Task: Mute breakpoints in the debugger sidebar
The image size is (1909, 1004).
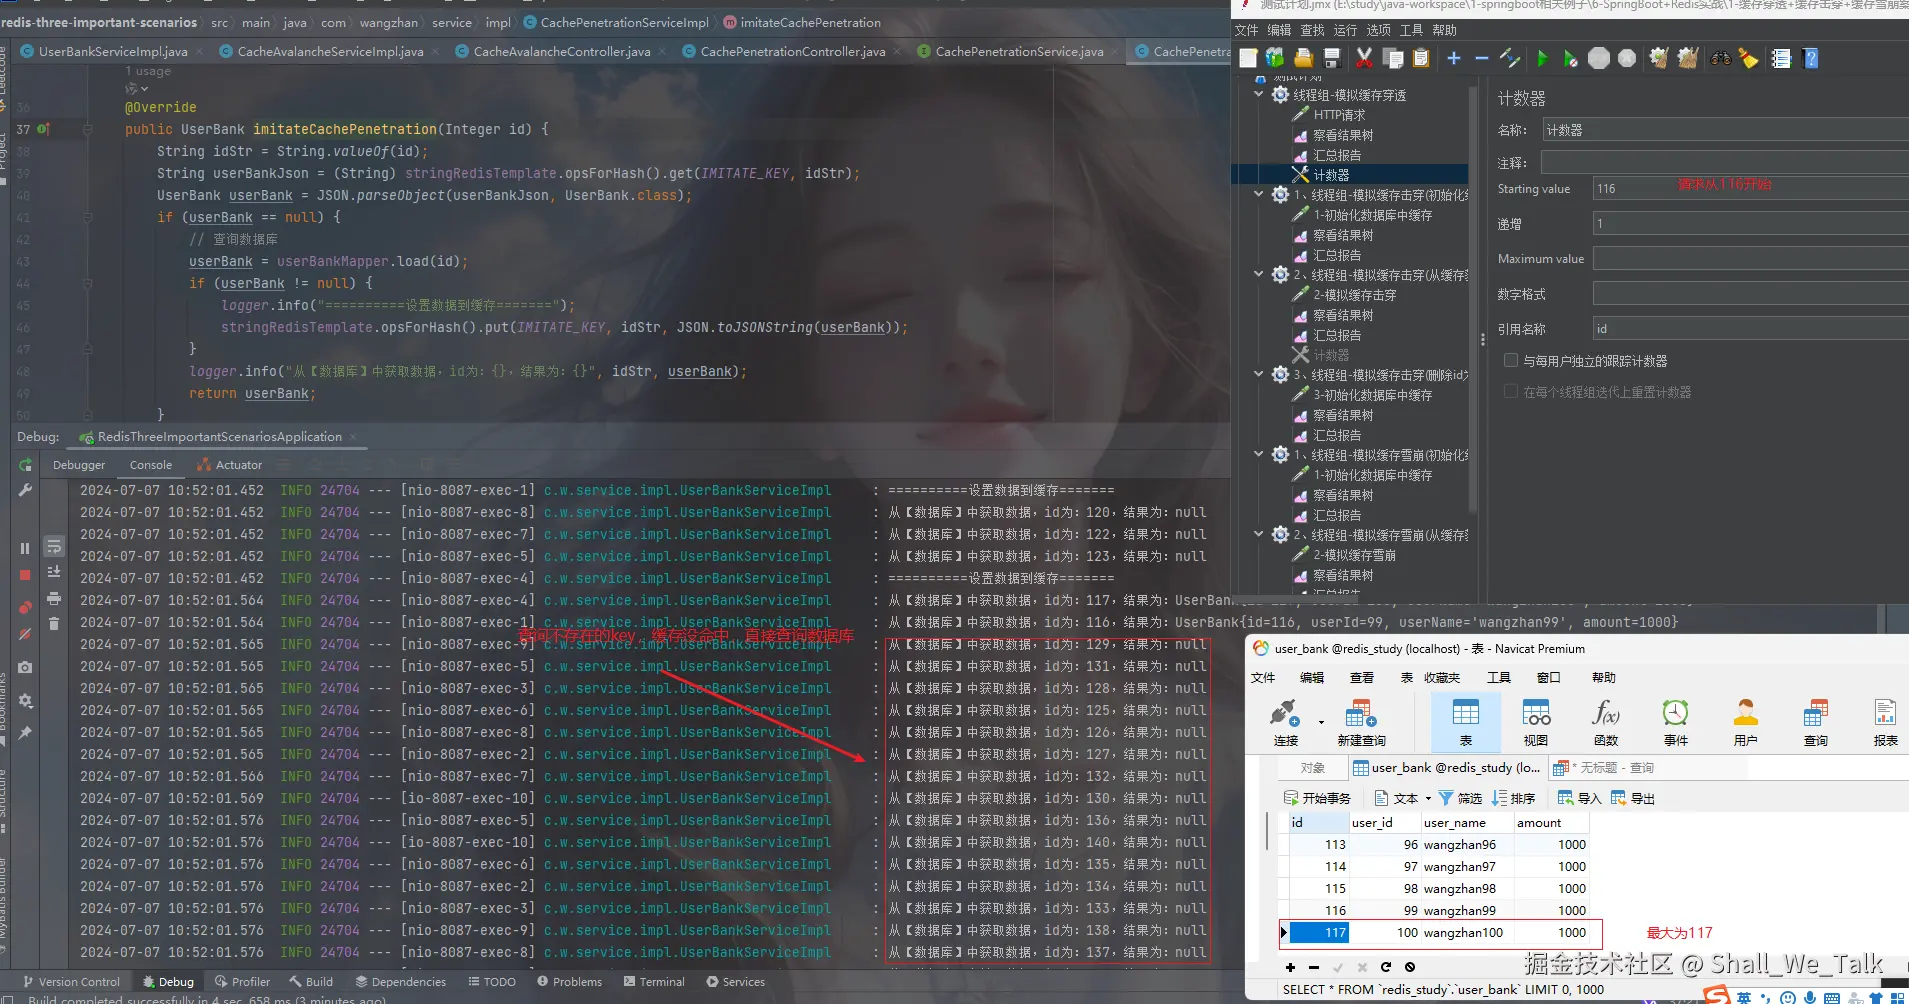Action: [x=26, y=635]
